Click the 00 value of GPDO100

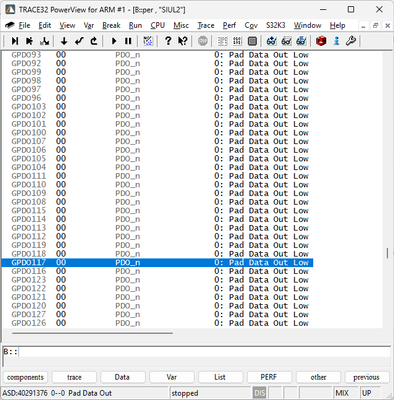(61, 133)
